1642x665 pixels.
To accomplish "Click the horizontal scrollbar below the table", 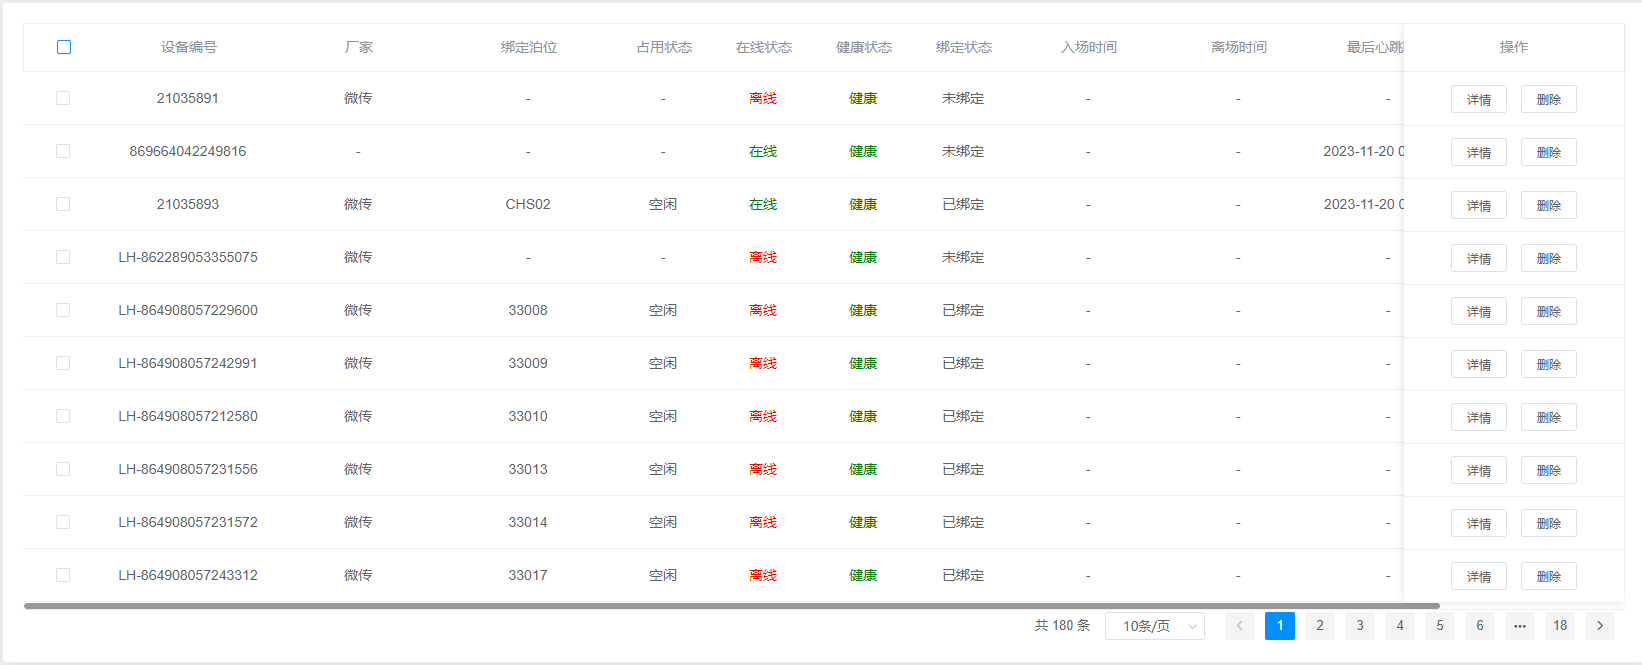I will tap(731, 606).
